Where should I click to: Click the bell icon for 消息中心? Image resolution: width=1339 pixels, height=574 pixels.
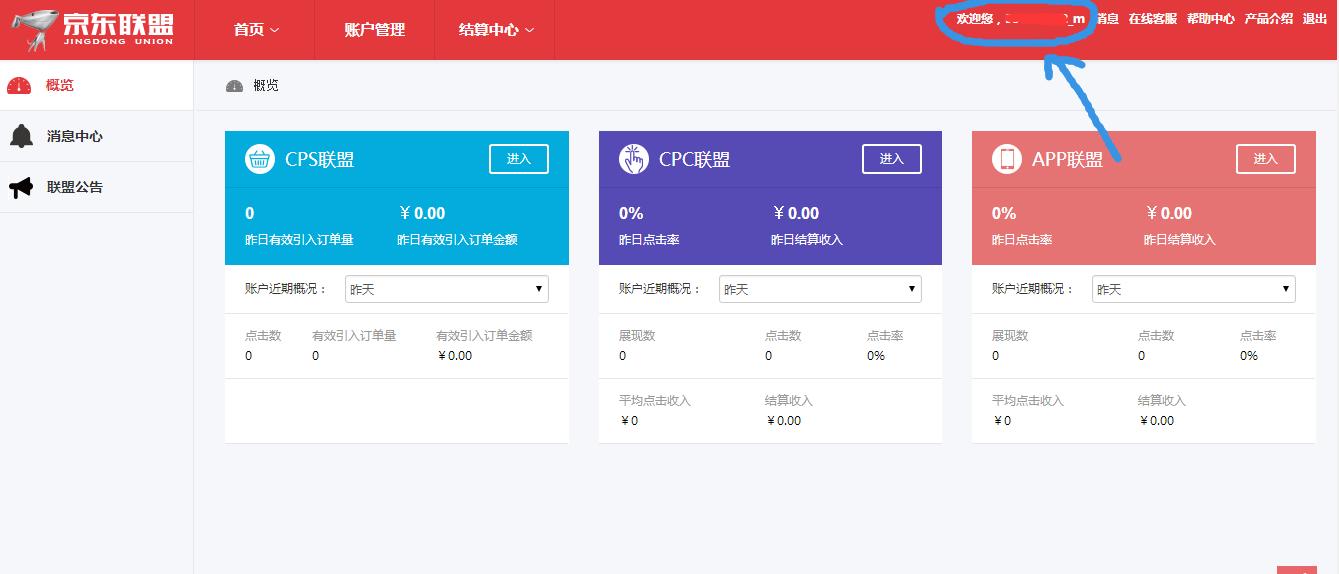pyautogui.click(x=20, y=136)
